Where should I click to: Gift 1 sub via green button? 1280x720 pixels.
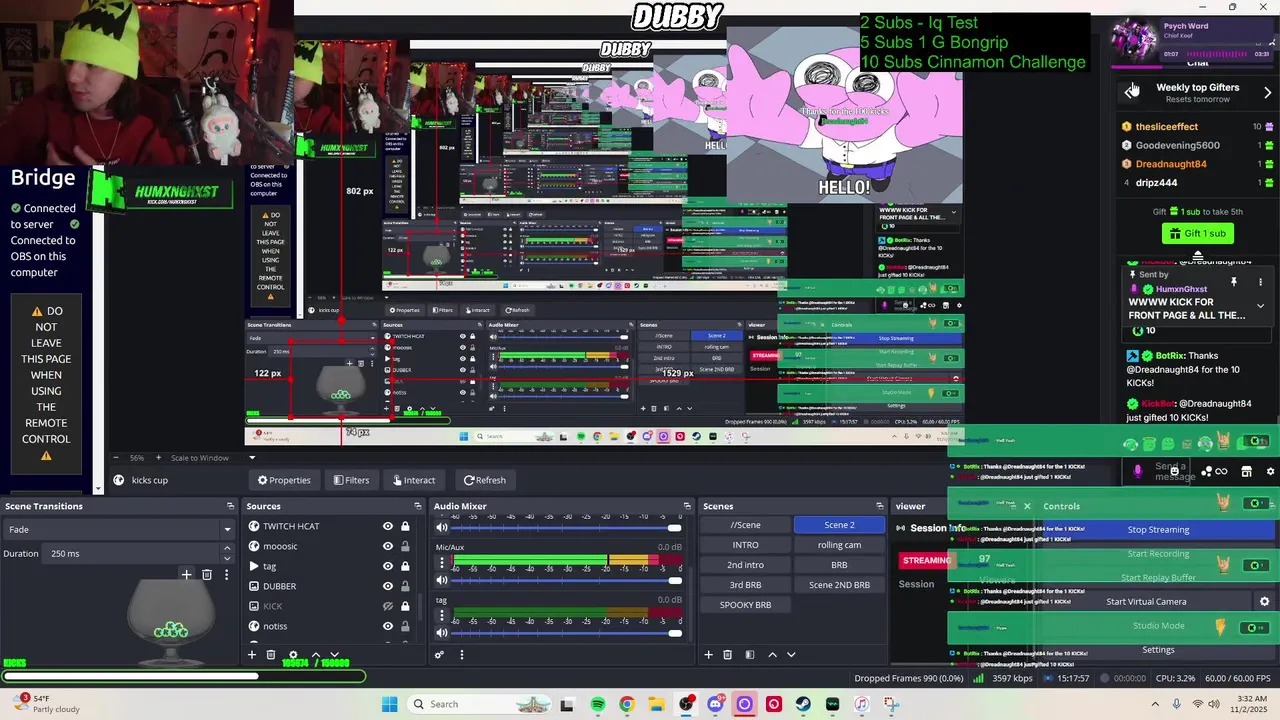click(x=1197, y=233)
